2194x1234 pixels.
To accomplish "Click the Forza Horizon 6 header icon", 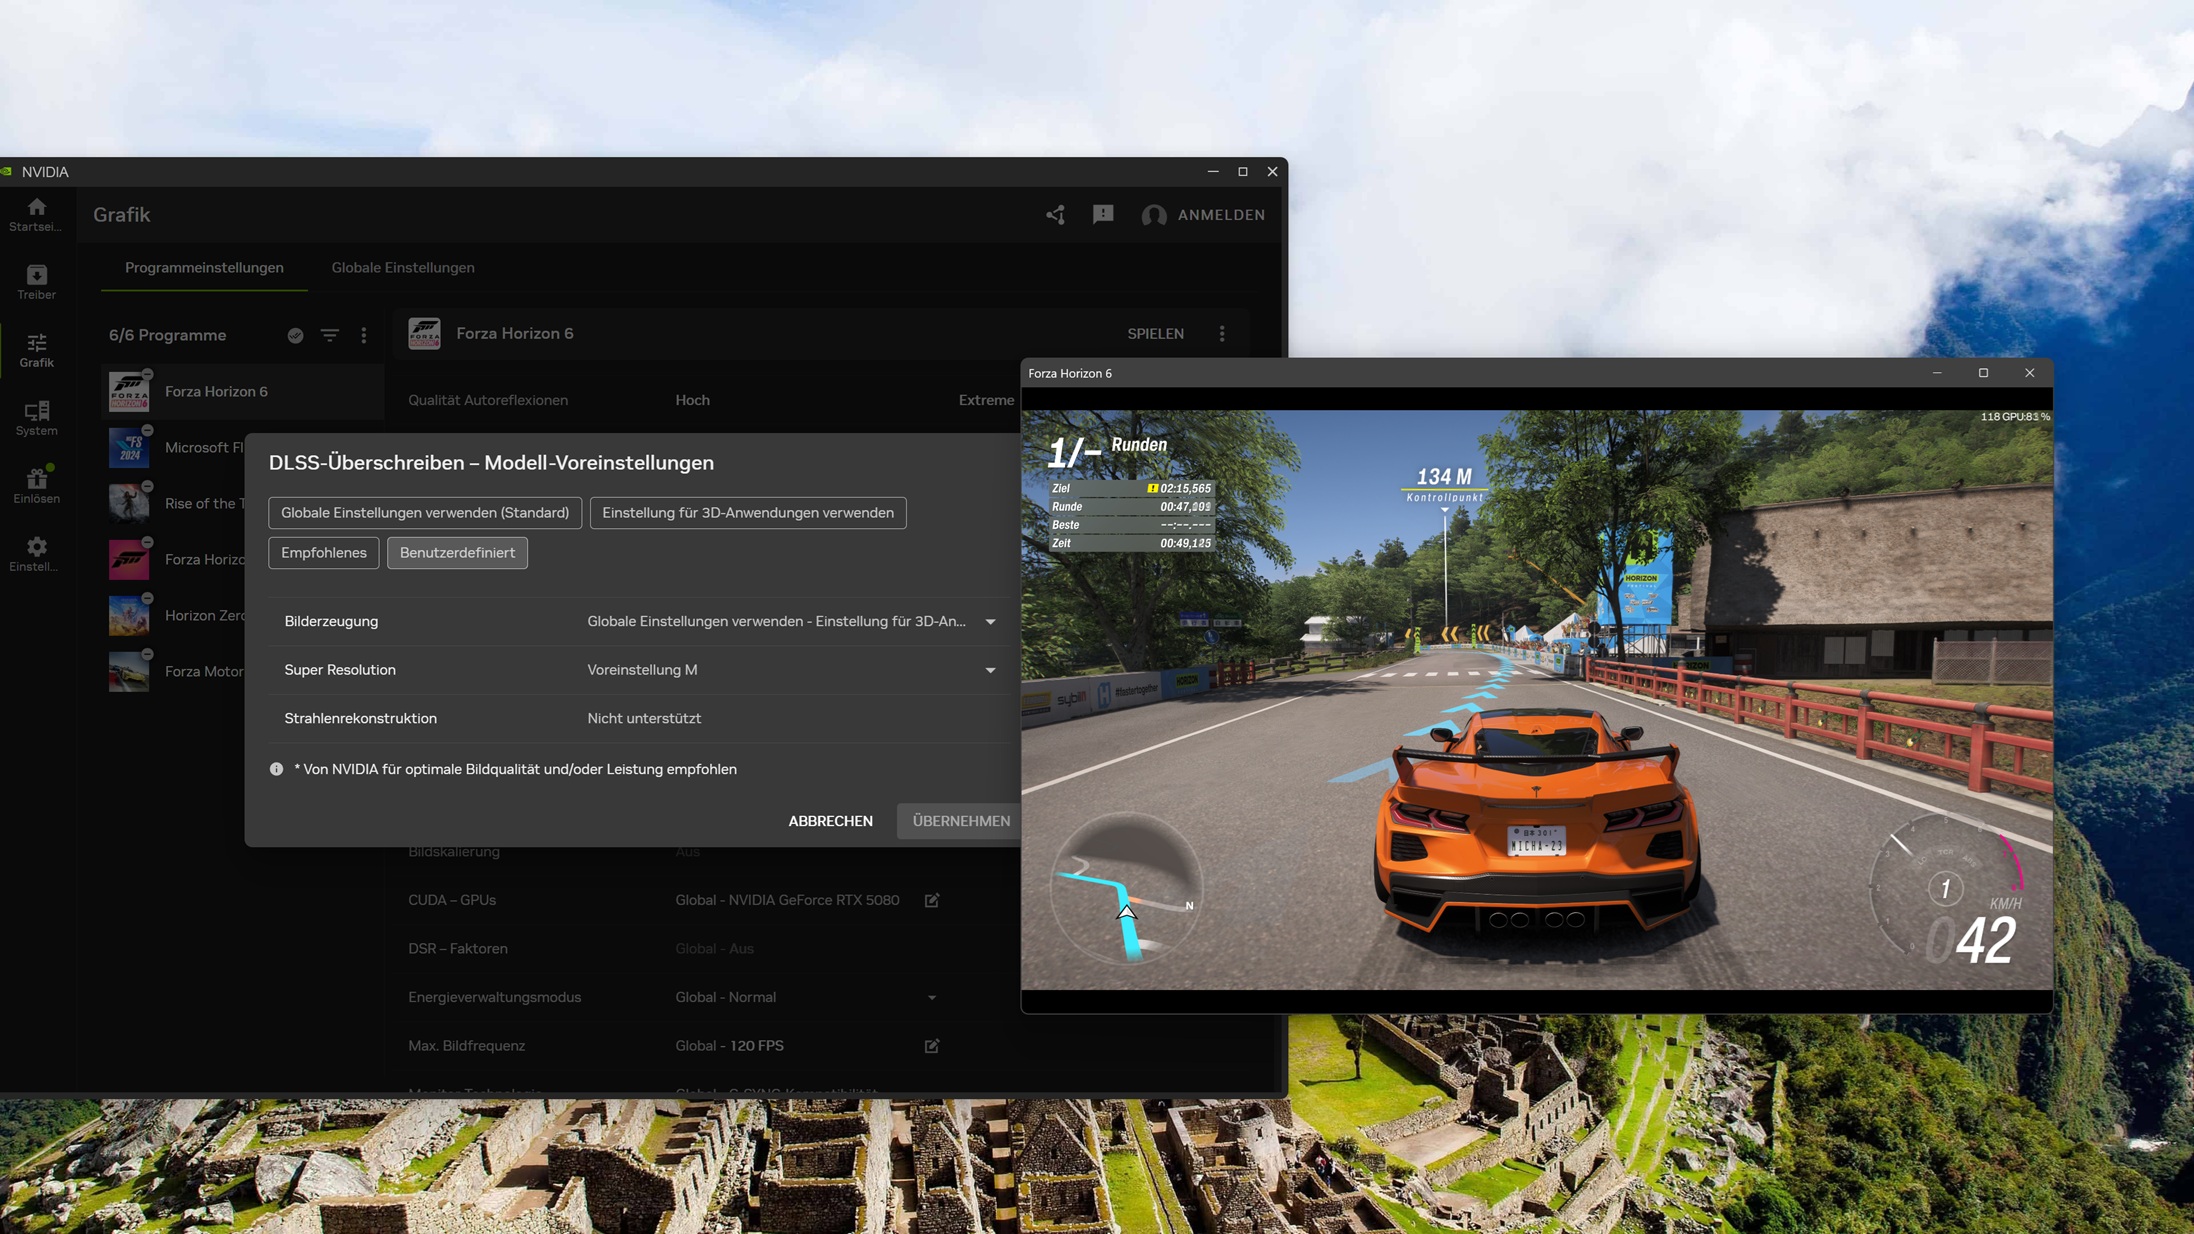I will coord(424,334).
